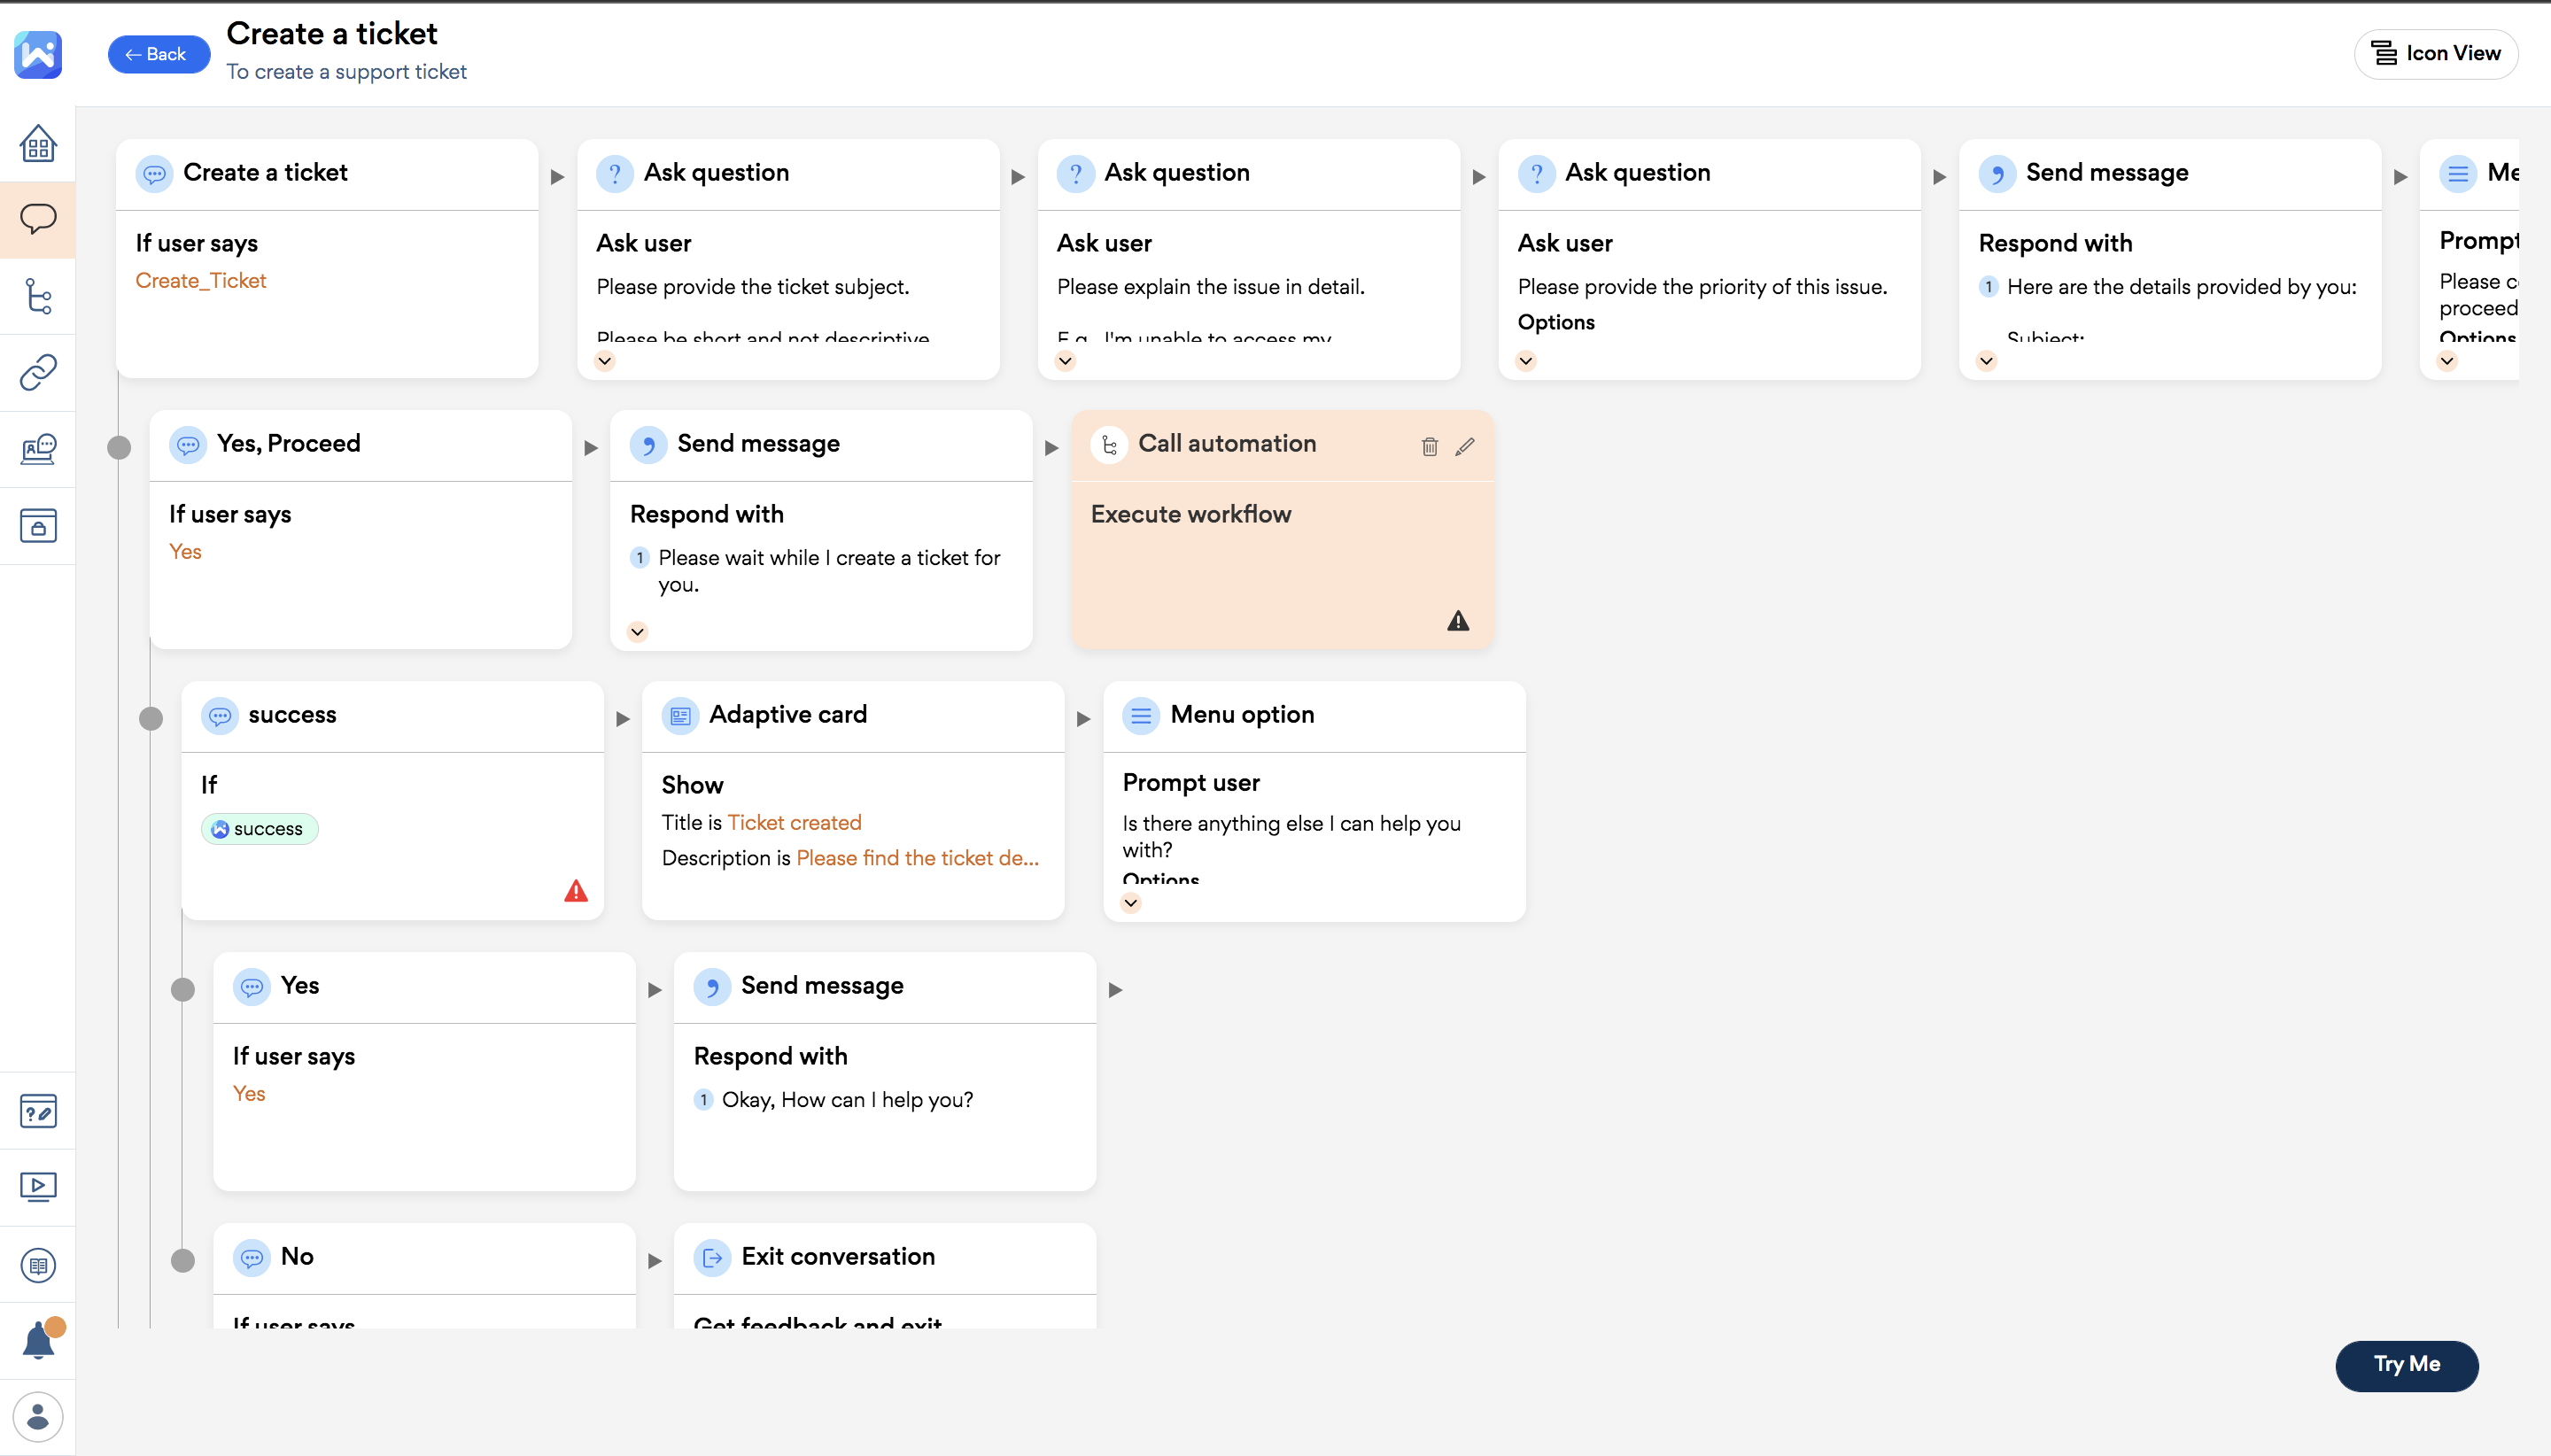Click the red warning on success card
Screen dimensions: 2551x1456
click(x=576, y=891)
